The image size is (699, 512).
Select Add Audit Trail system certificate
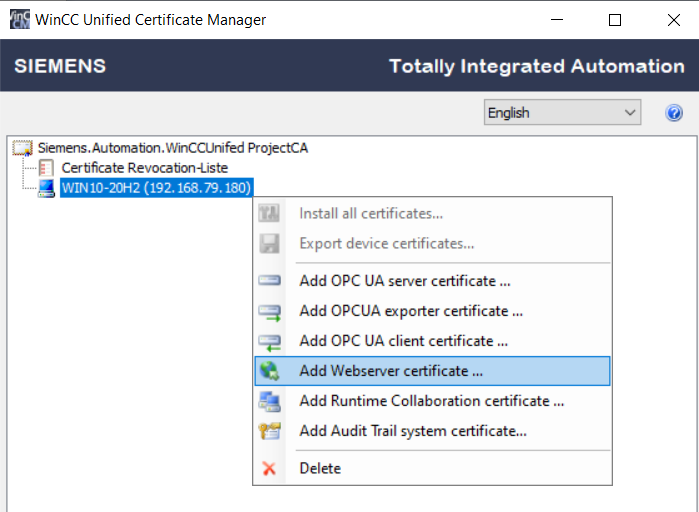(412, 431)
